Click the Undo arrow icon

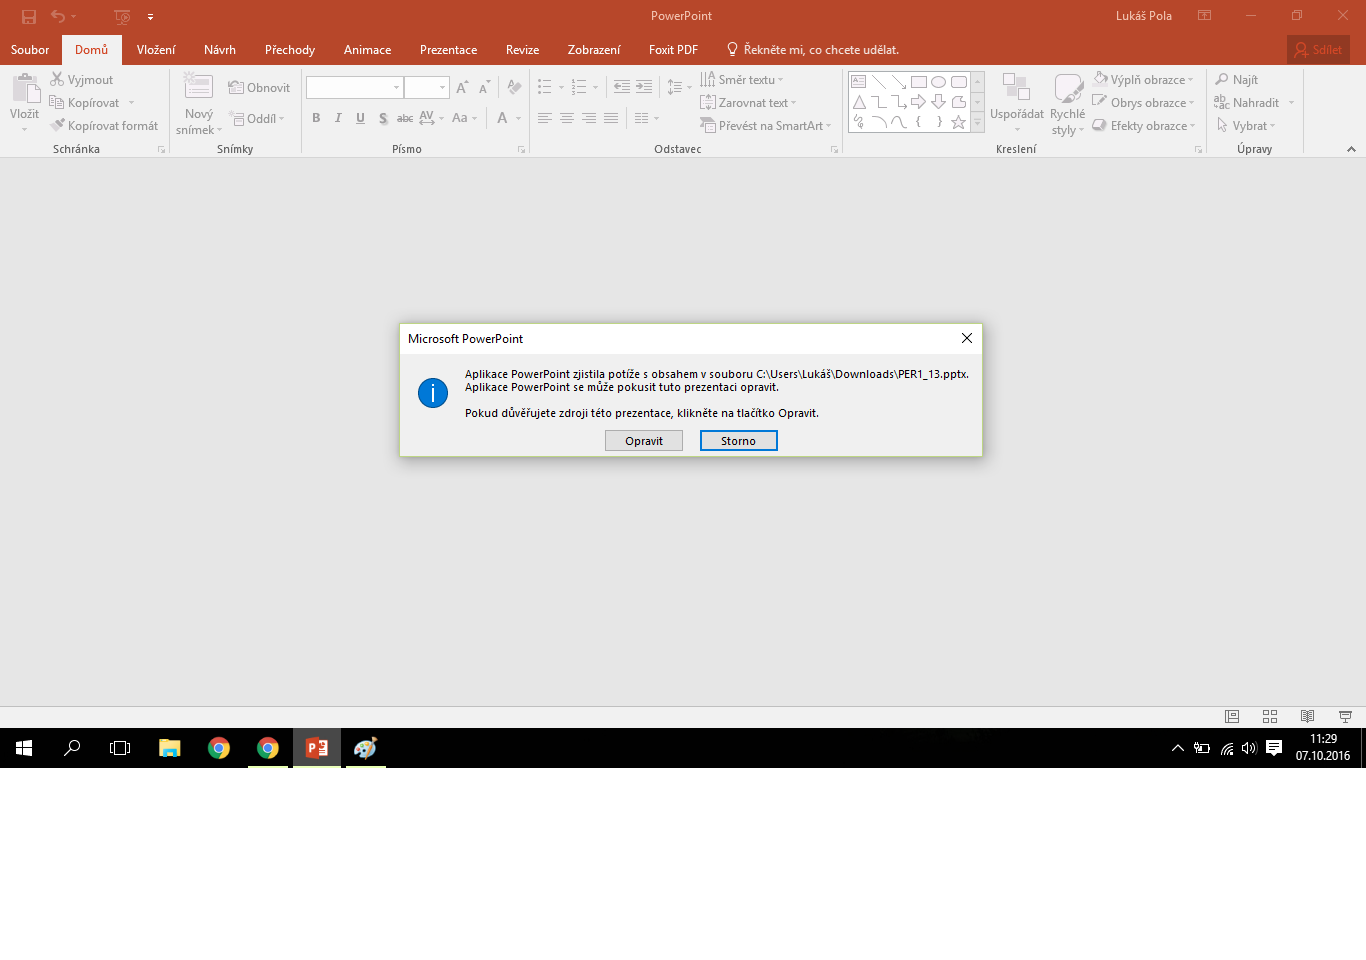(x=58, y=16)
